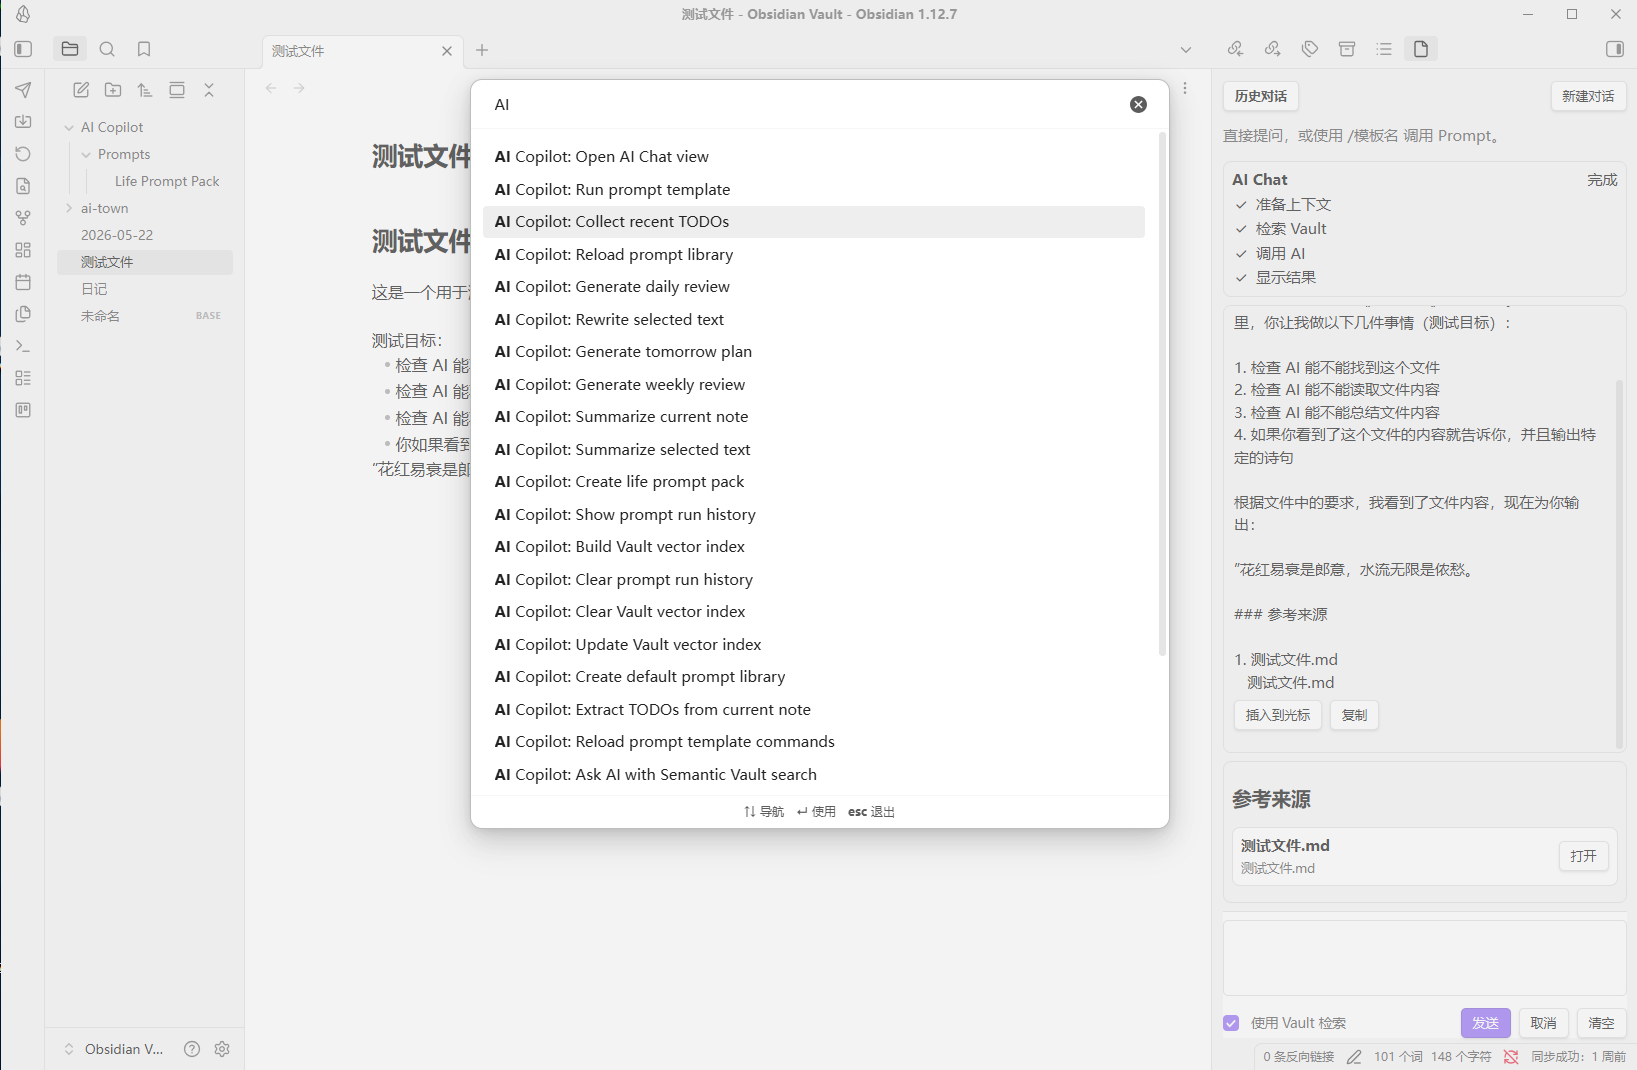The height and width of the screenshot is (1070, 1637).
Task: Run AI Copilot: Ask AI with Semantic Vault search
Action: (814, 775)
